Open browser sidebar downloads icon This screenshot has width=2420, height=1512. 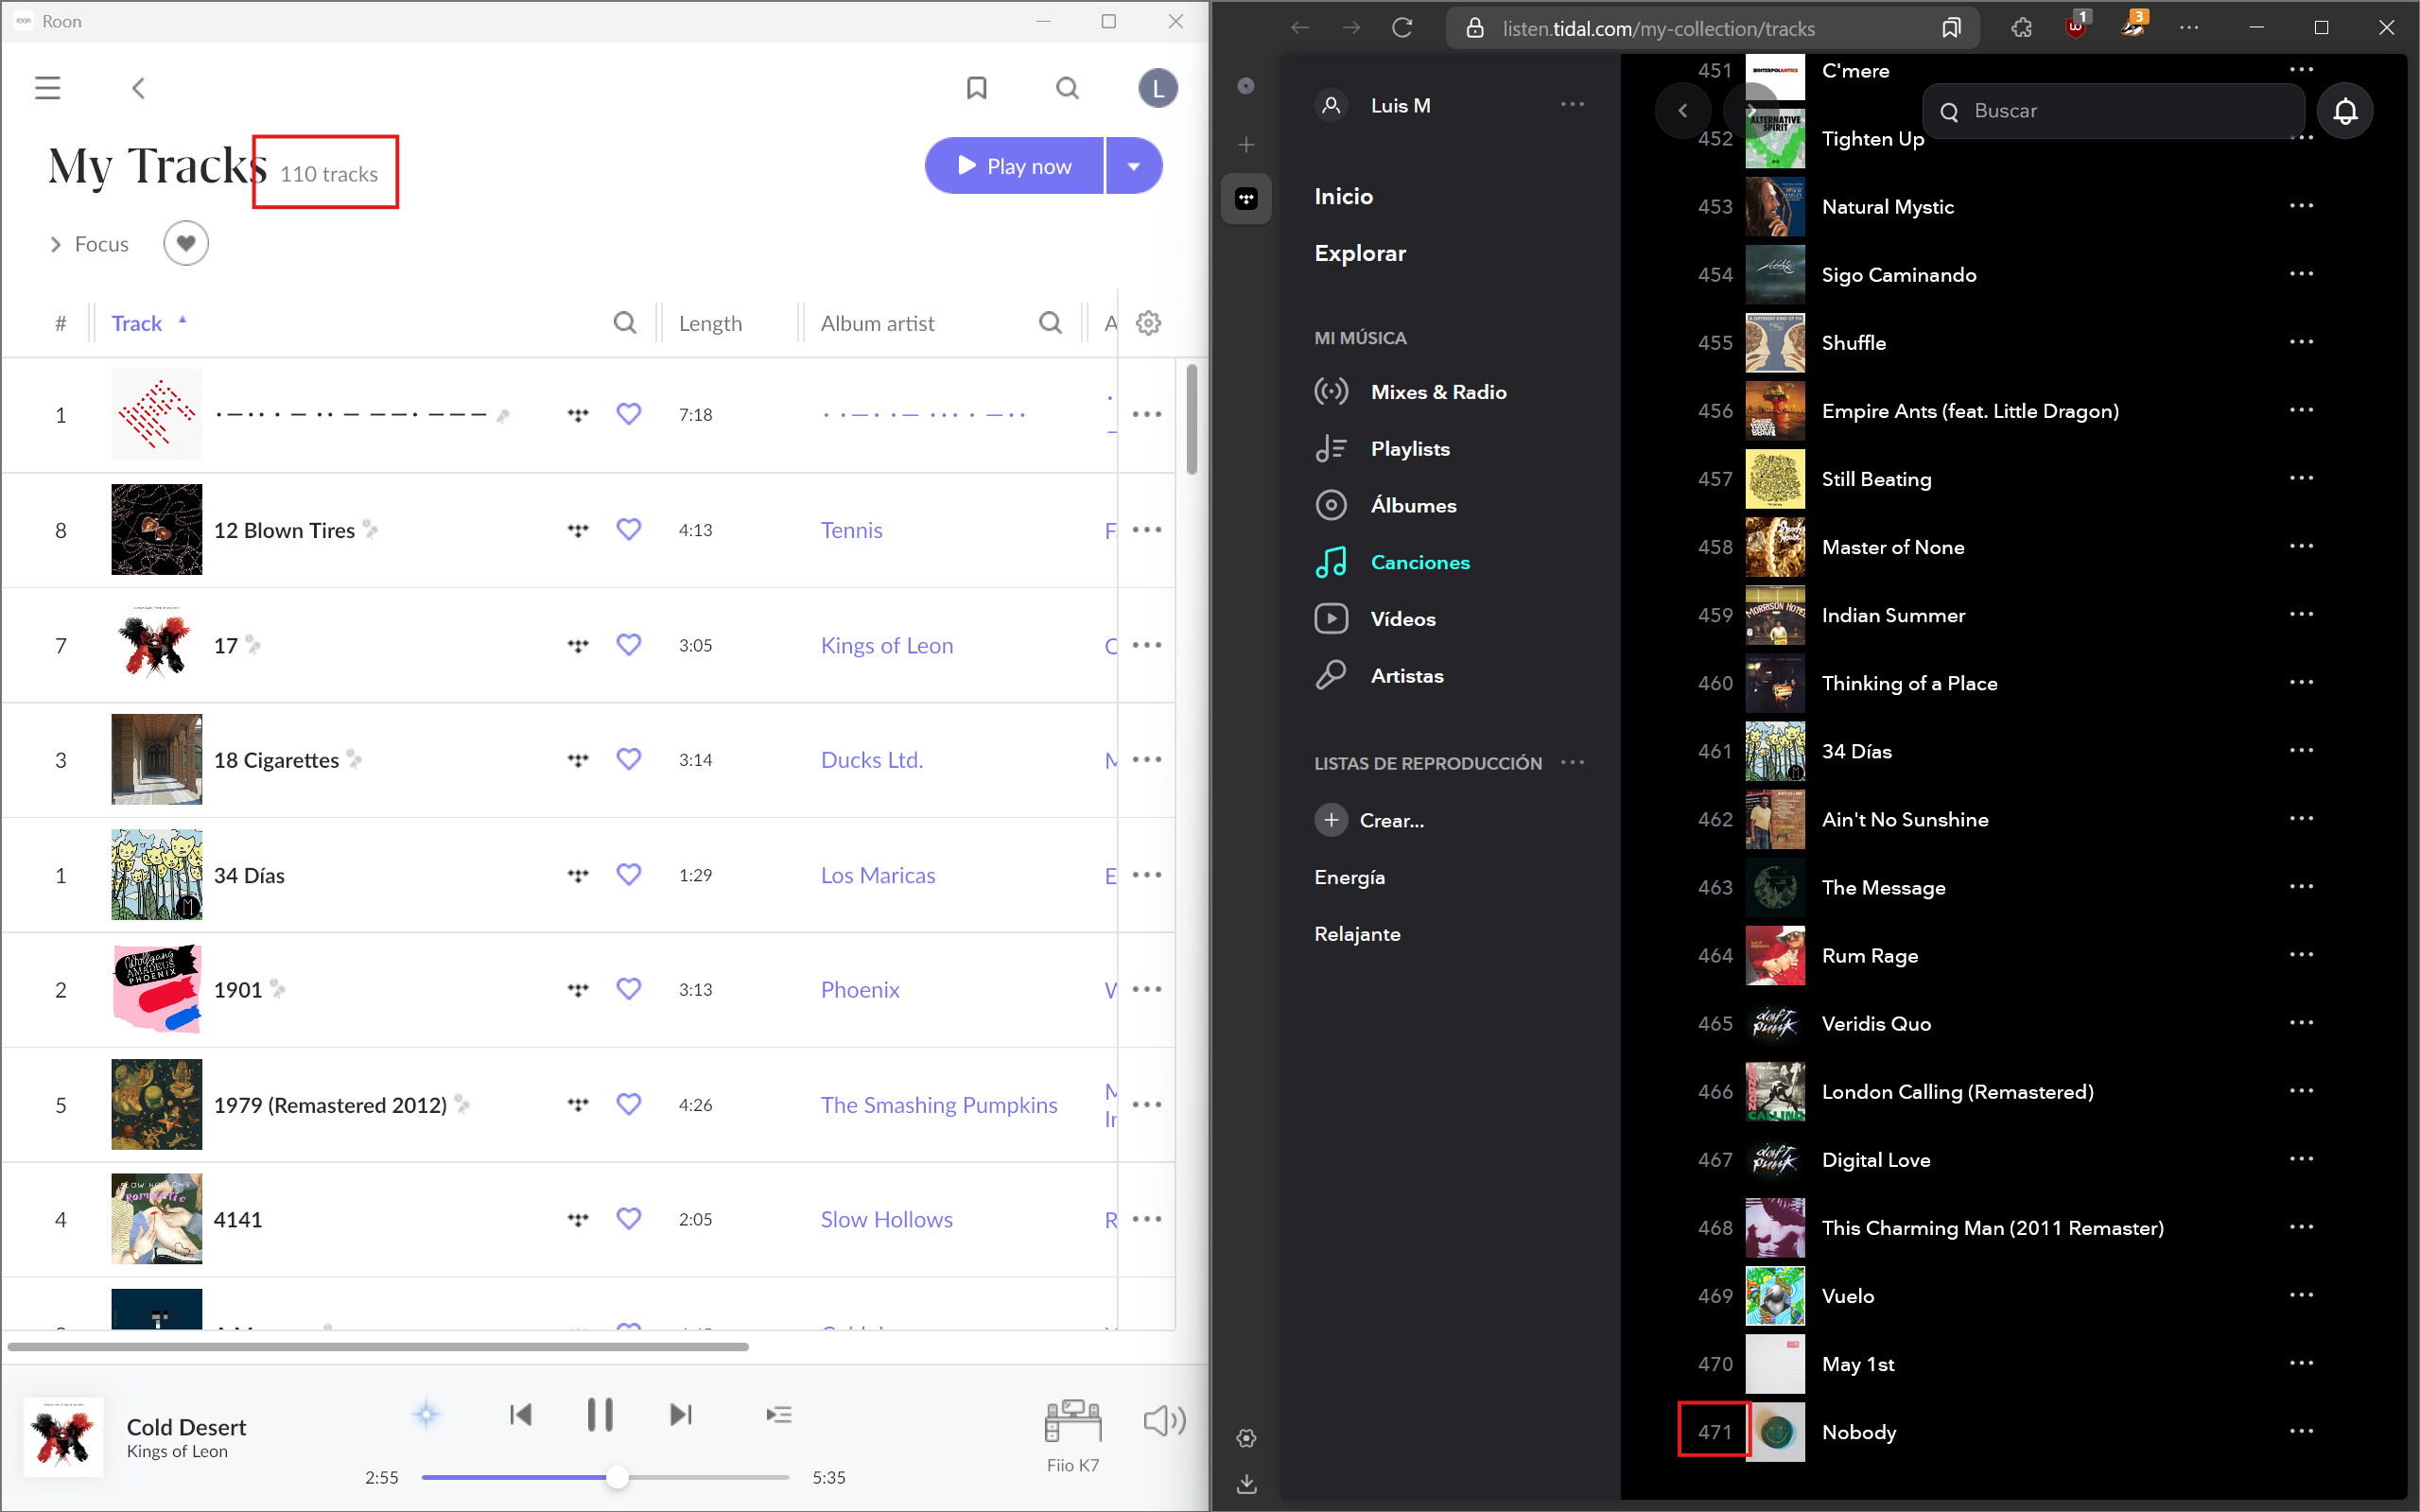[x=1246, y=1484]
